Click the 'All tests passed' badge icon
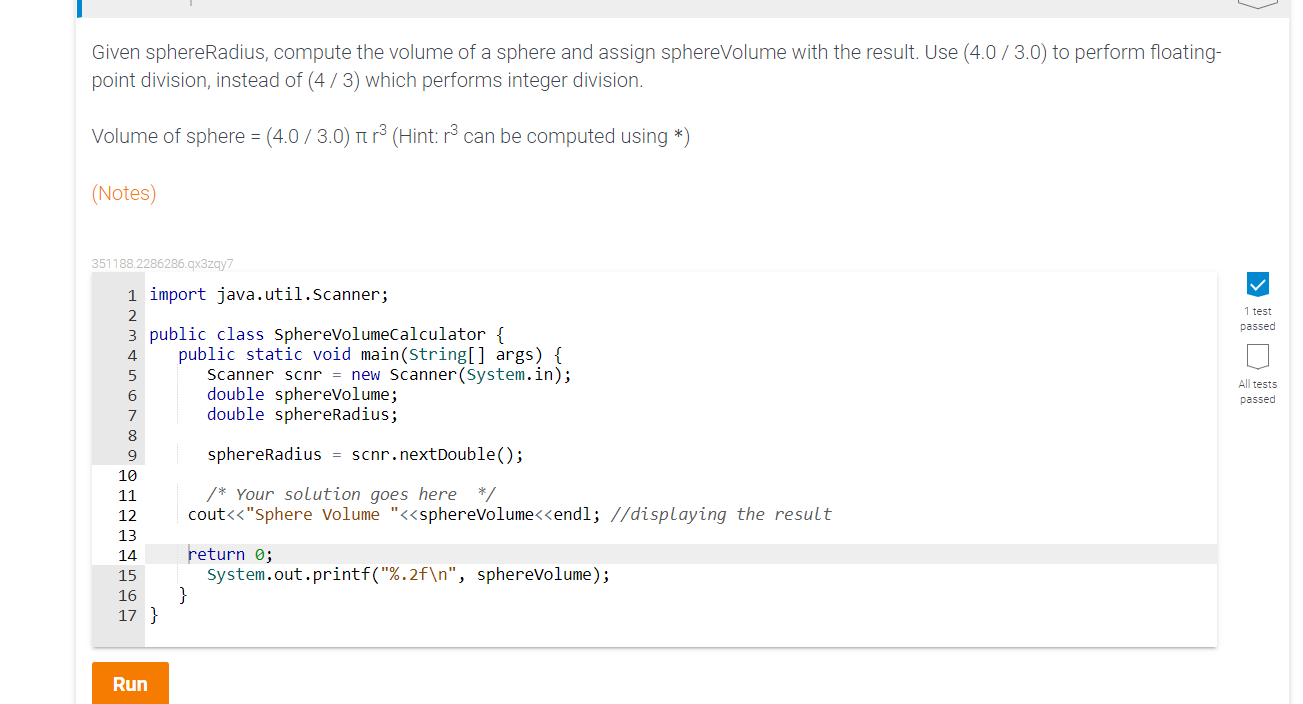 [x=1257, y=356]
